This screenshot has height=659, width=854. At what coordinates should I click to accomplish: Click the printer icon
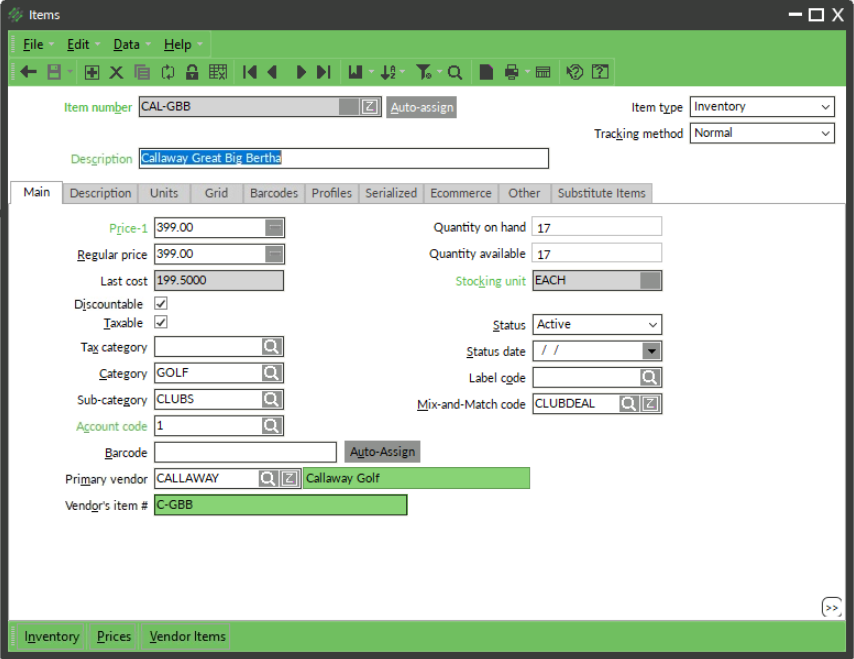(511, 72)
